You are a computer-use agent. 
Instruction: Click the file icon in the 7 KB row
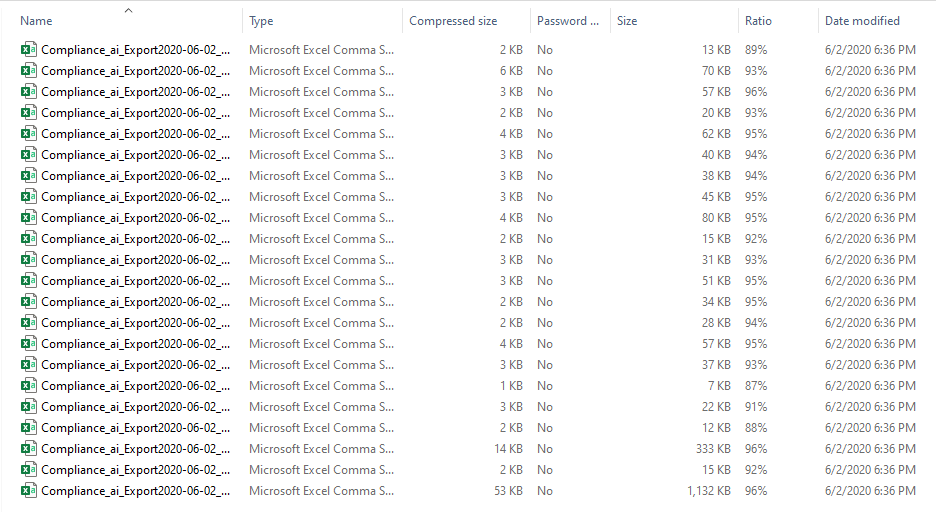tap(28, 385)
